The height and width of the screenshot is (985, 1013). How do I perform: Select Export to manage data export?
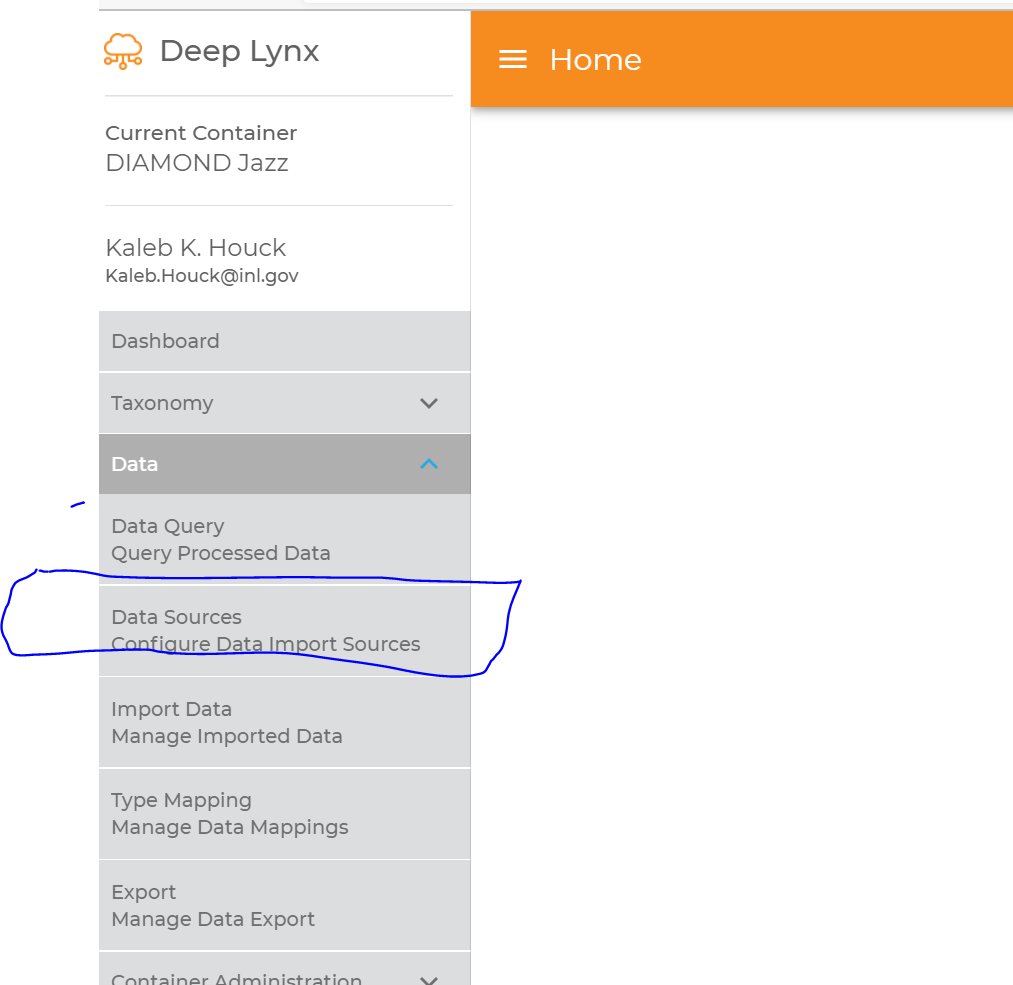pyautogui.click(x=144, y=892)
